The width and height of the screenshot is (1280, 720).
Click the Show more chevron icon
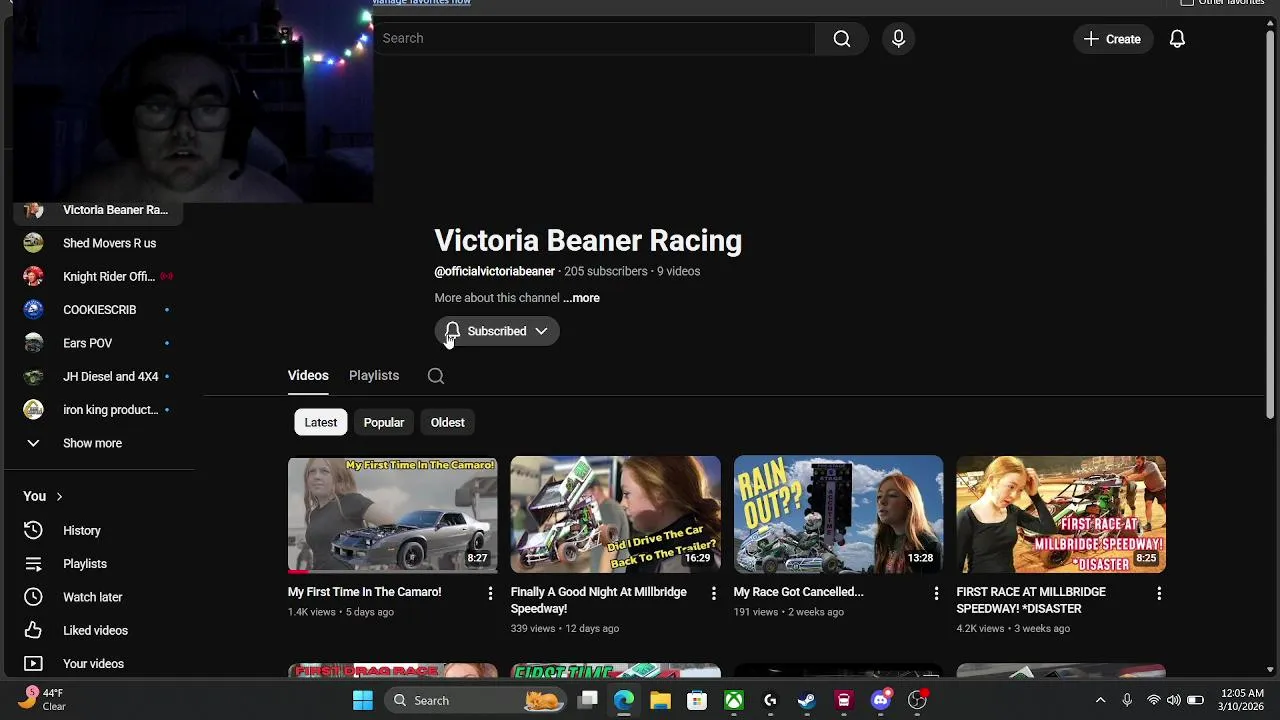click(33, 443)
